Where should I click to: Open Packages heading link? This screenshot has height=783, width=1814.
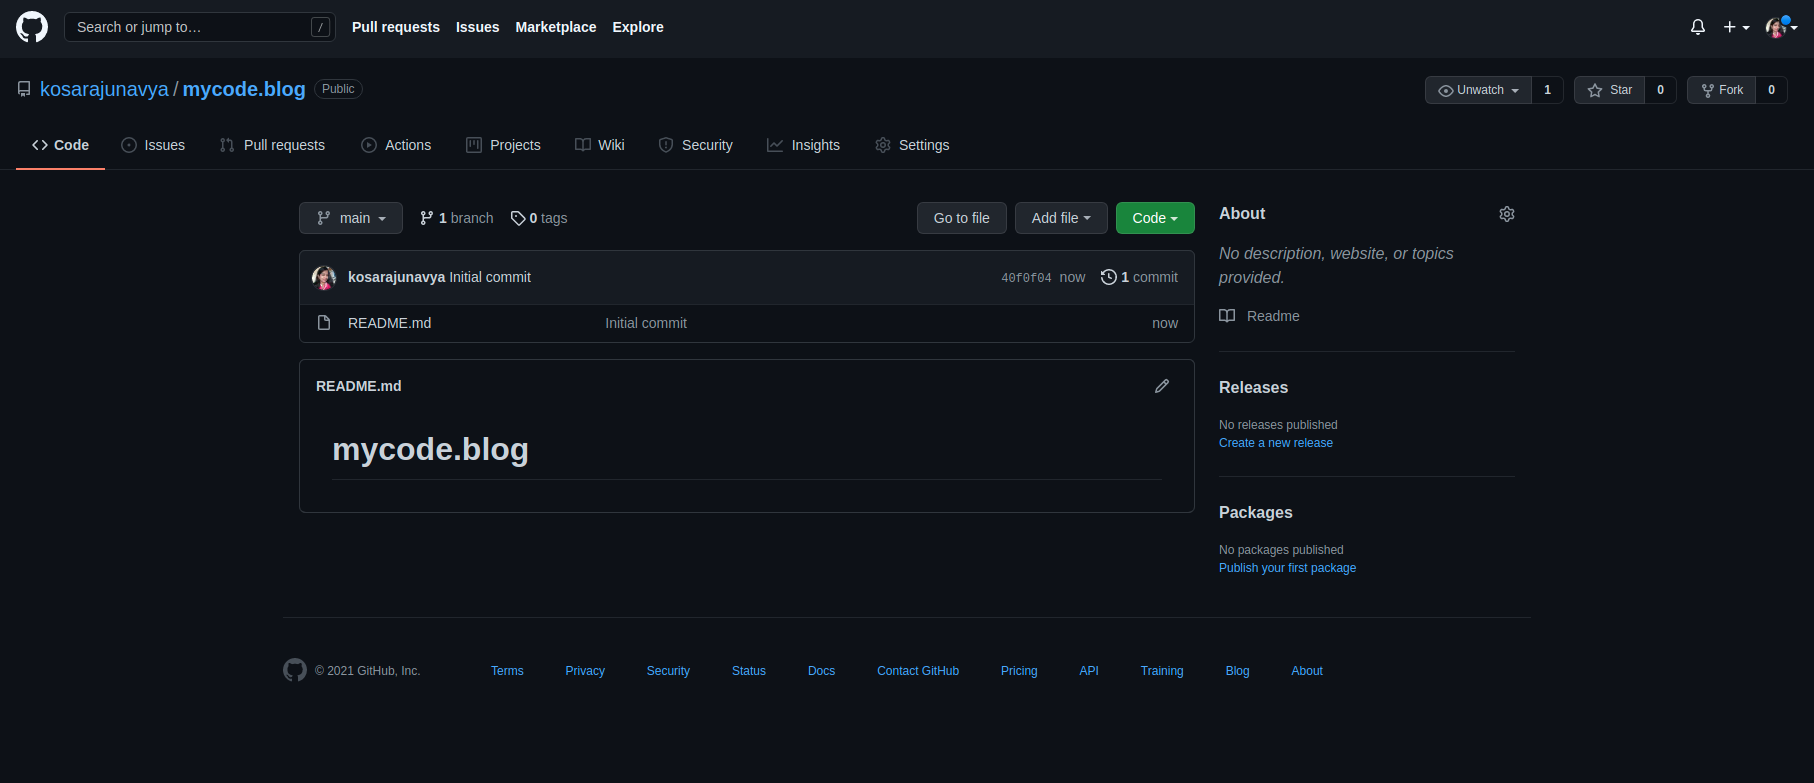[1256, 513]
